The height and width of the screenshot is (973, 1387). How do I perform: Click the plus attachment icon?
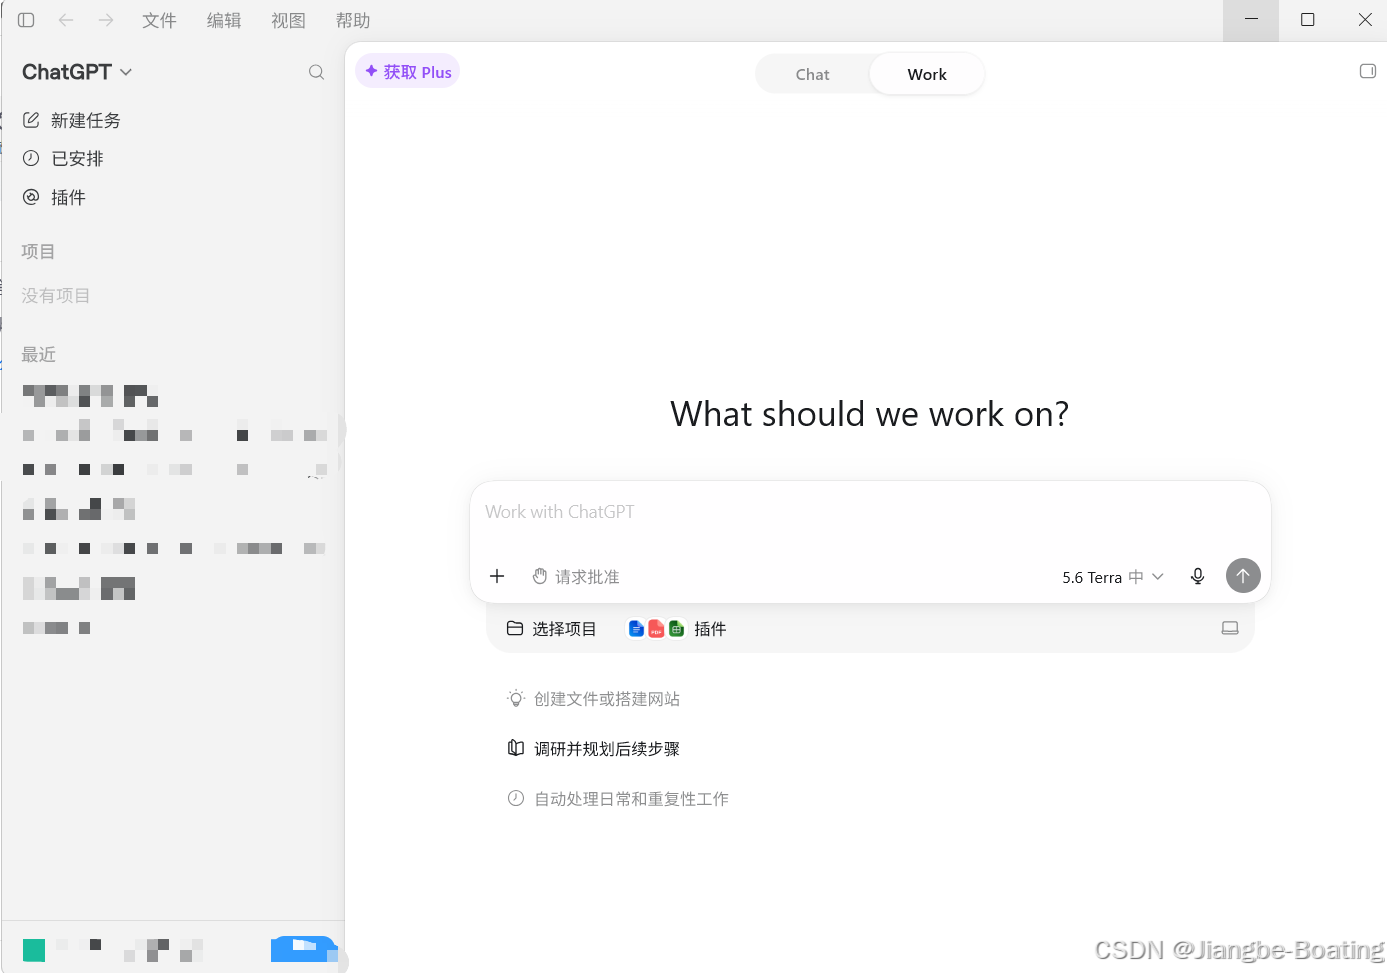(x=497, y=576)
